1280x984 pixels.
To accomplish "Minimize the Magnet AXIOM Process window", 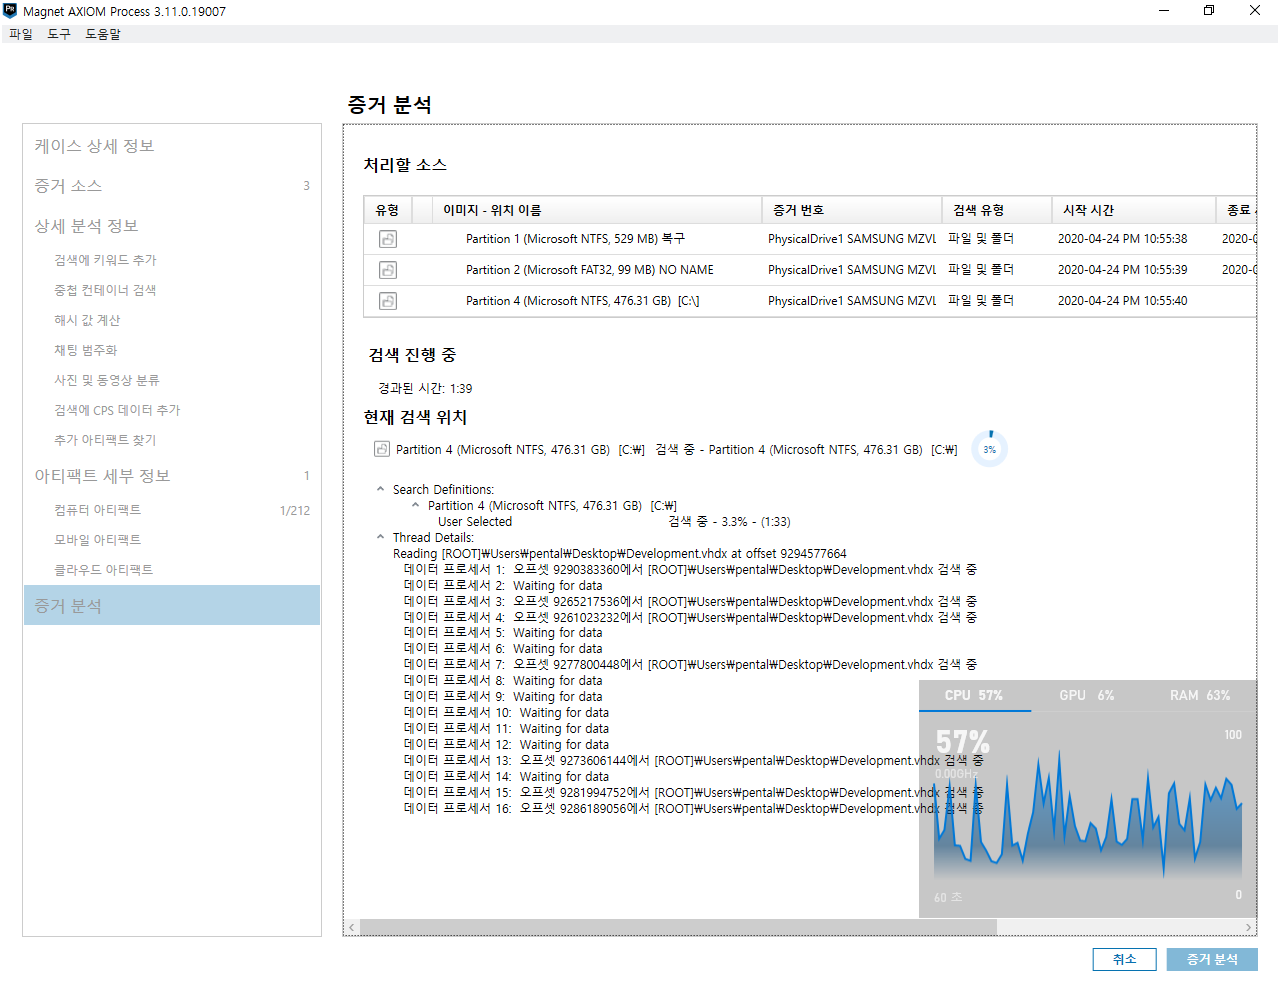I will (x=1163, y=11).
